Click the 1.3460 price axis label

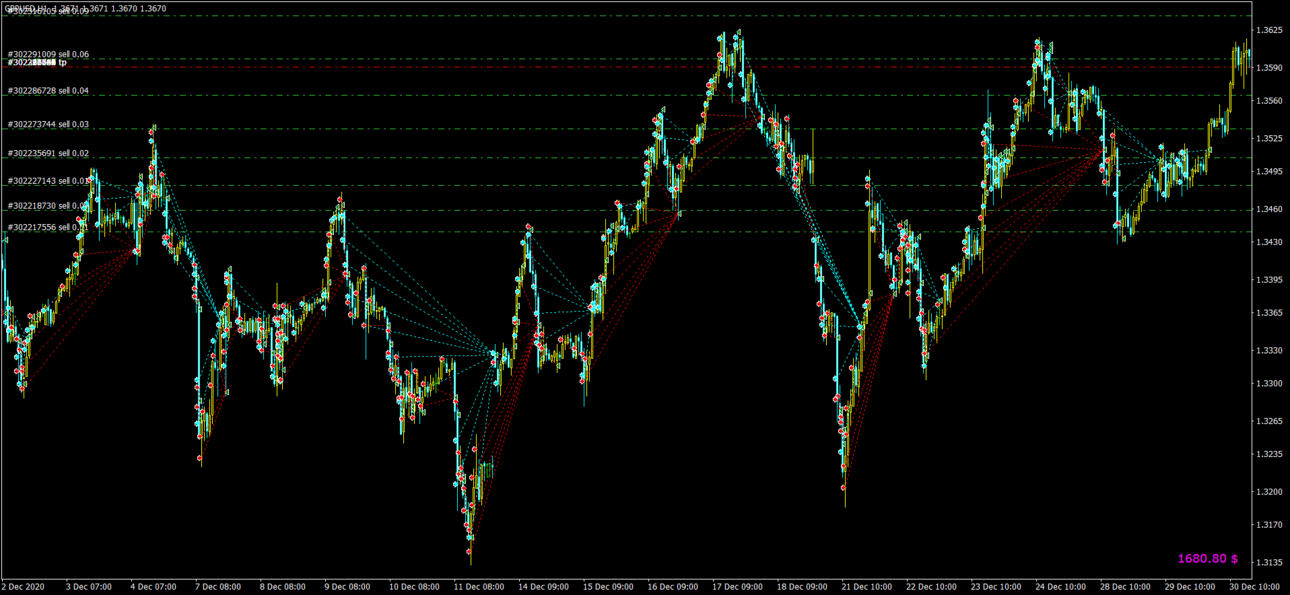(1270, 209)
